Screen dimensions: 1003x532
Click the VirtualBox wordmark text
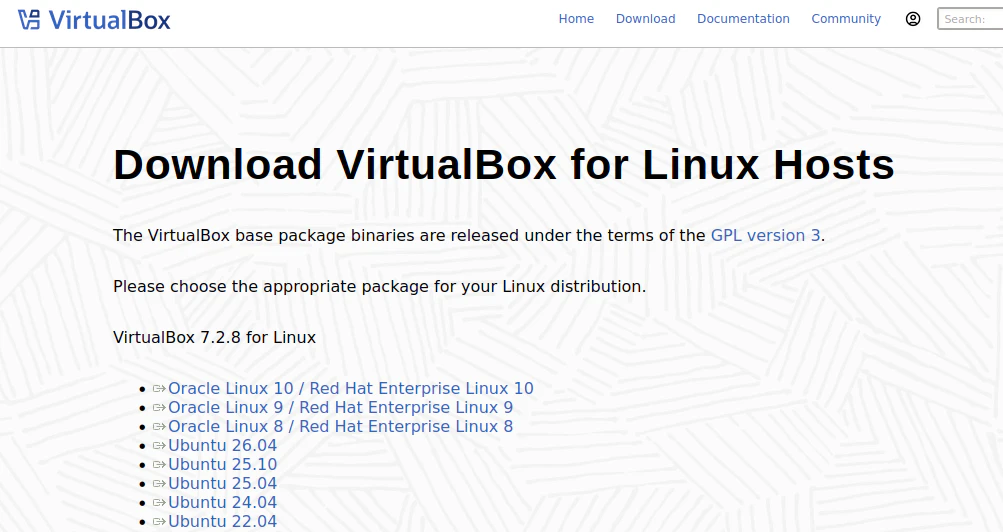tap(109, 20)
